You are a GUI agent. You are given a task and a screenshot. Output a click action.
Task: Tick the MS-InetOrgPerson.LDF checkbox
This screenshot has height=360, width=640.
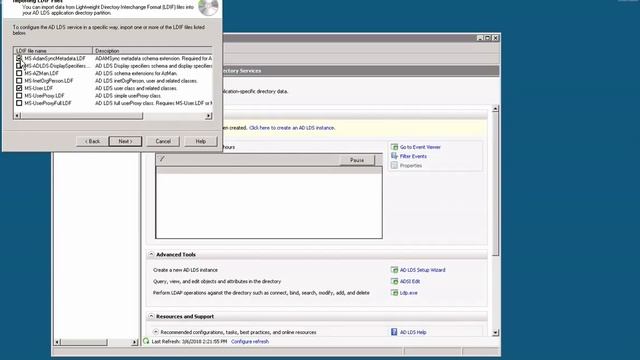click(x=19, y=81)
